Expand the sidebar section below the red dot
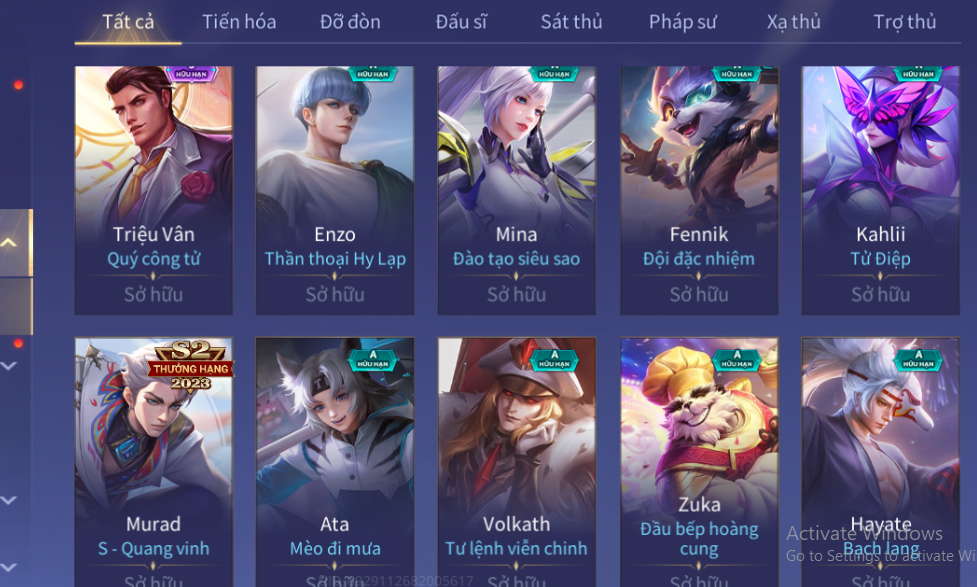 tap(9, 366)
